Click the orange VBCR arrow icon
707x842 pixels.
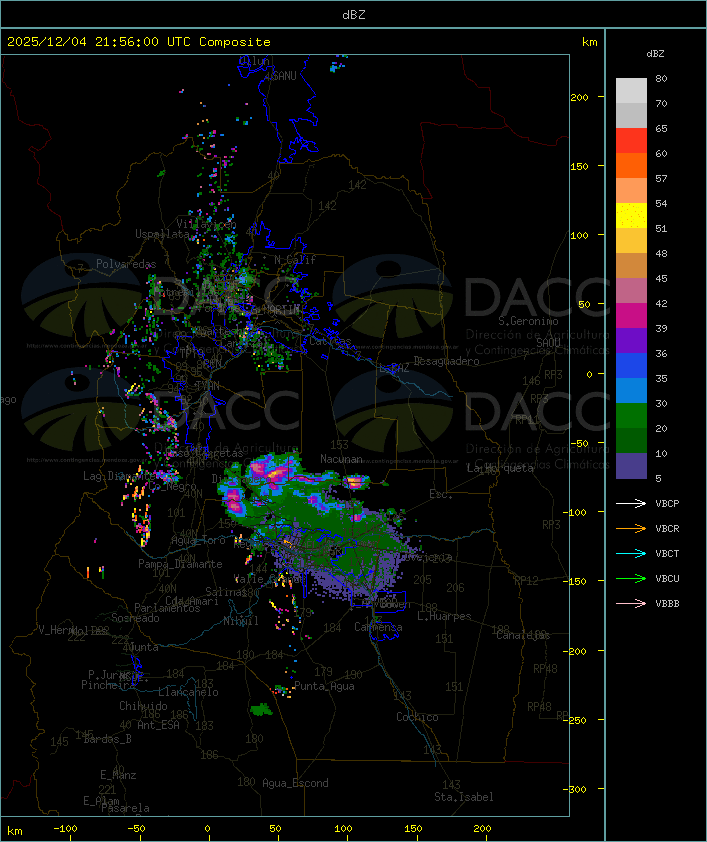[631, 528]
